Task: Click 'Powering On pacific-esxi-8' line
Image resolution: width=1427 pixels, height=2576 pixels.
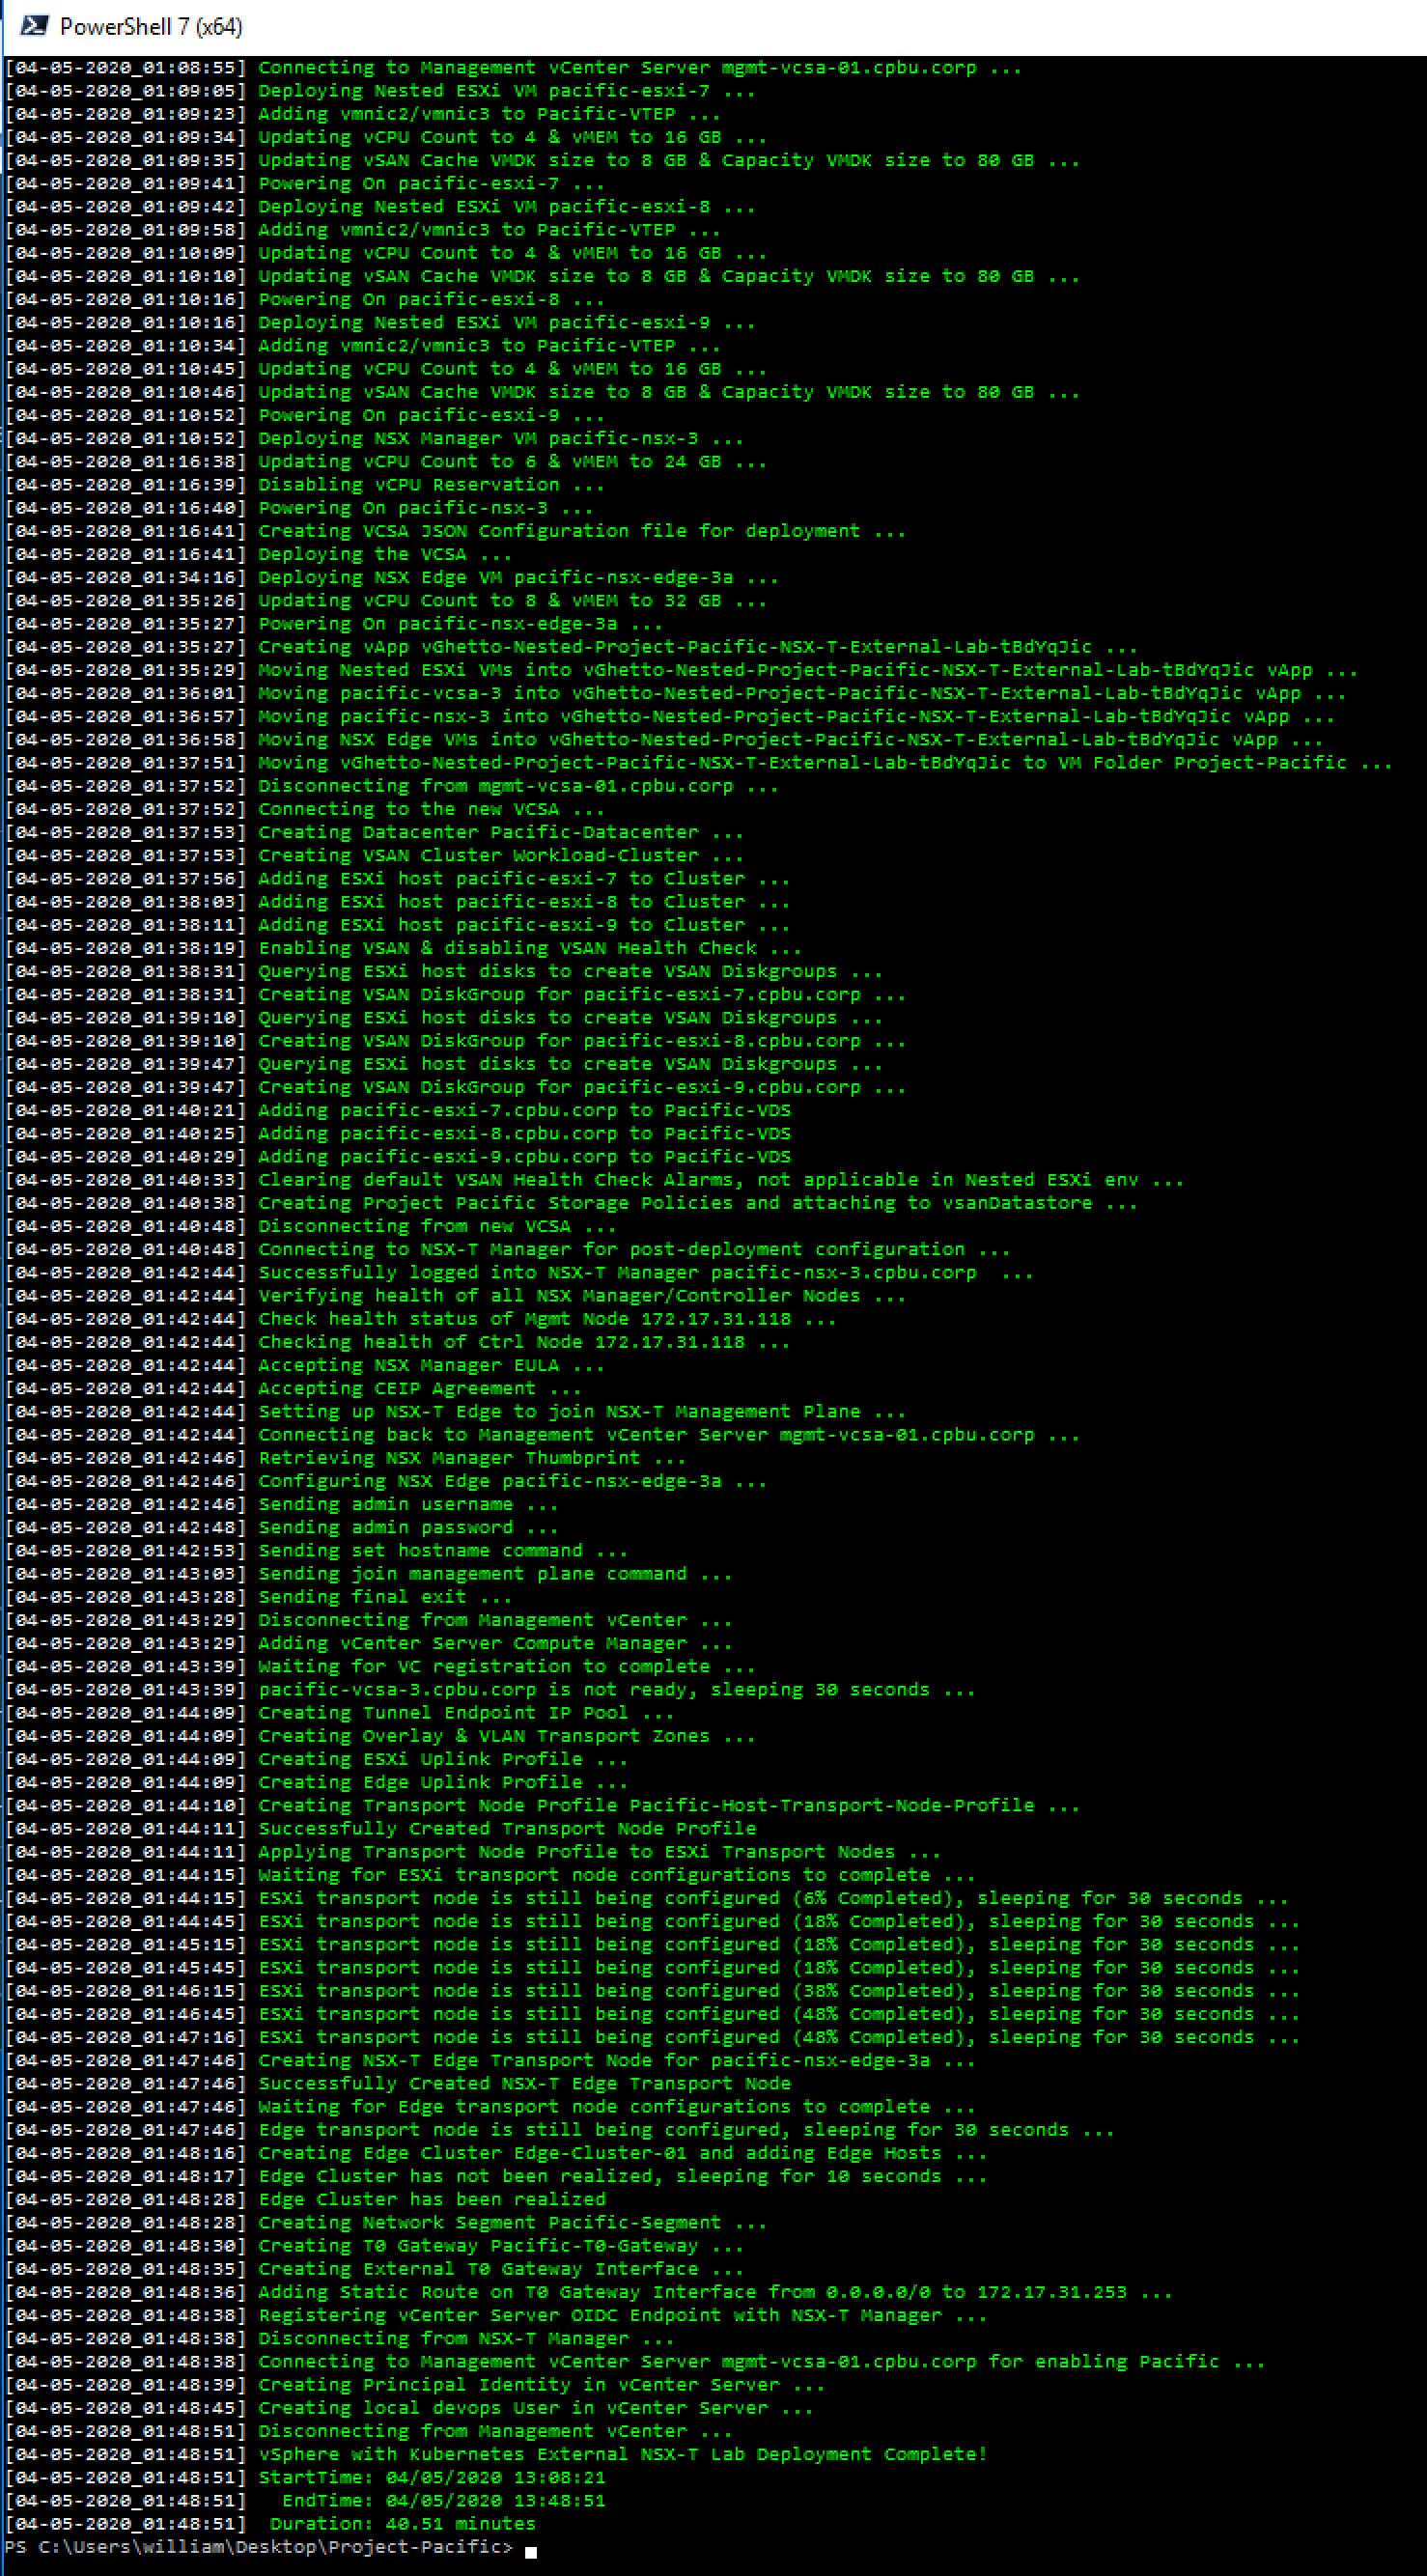Action: click(305, 300)
